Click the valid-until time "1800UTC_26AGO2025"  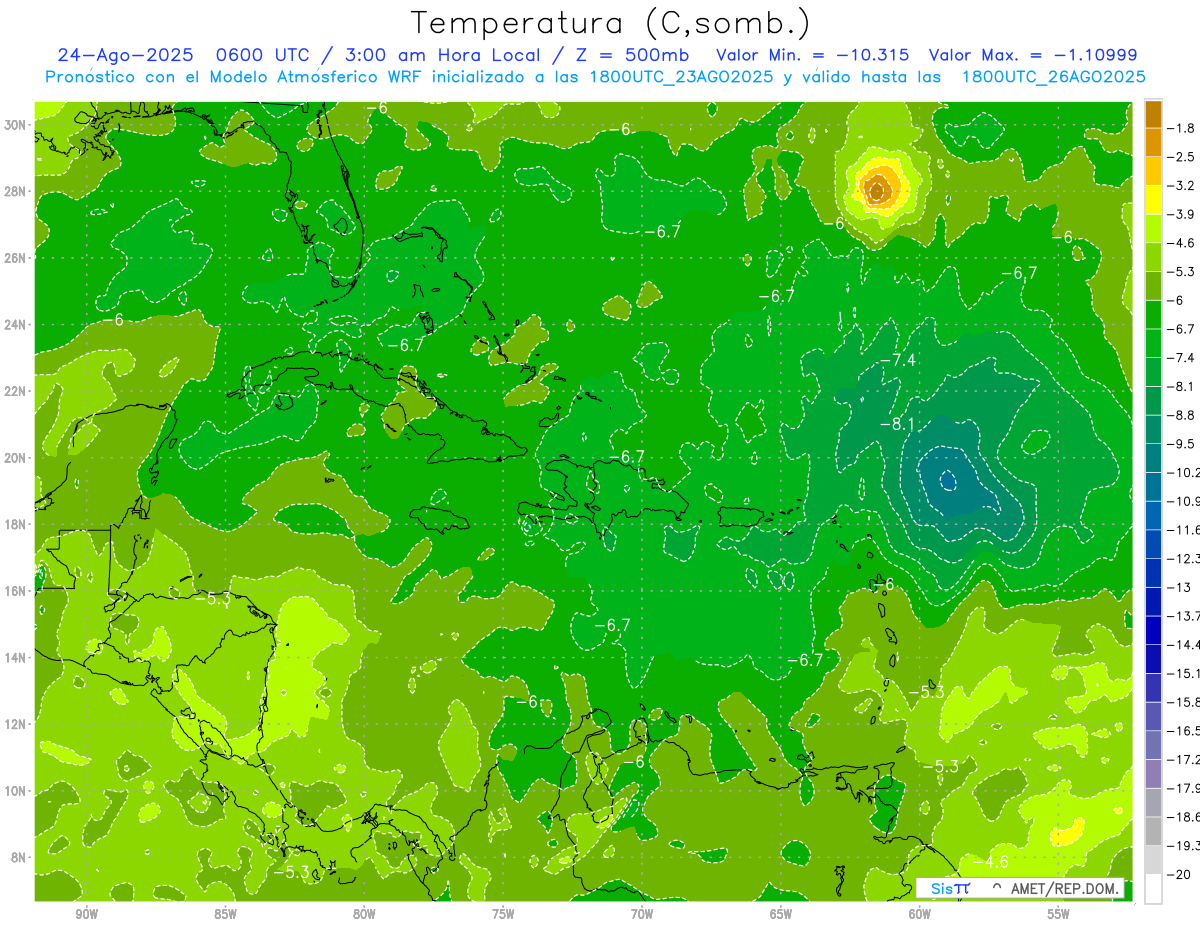[x=1053, y=77]
